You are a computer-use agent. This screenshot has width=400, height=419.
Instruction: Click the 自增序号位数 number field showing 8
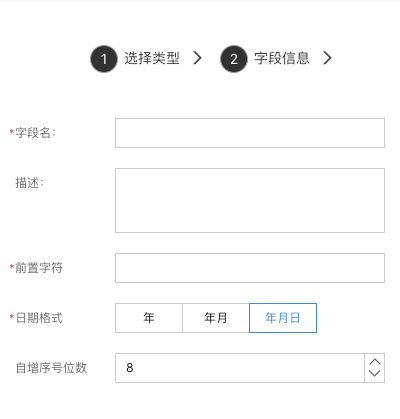coord(240,368)
